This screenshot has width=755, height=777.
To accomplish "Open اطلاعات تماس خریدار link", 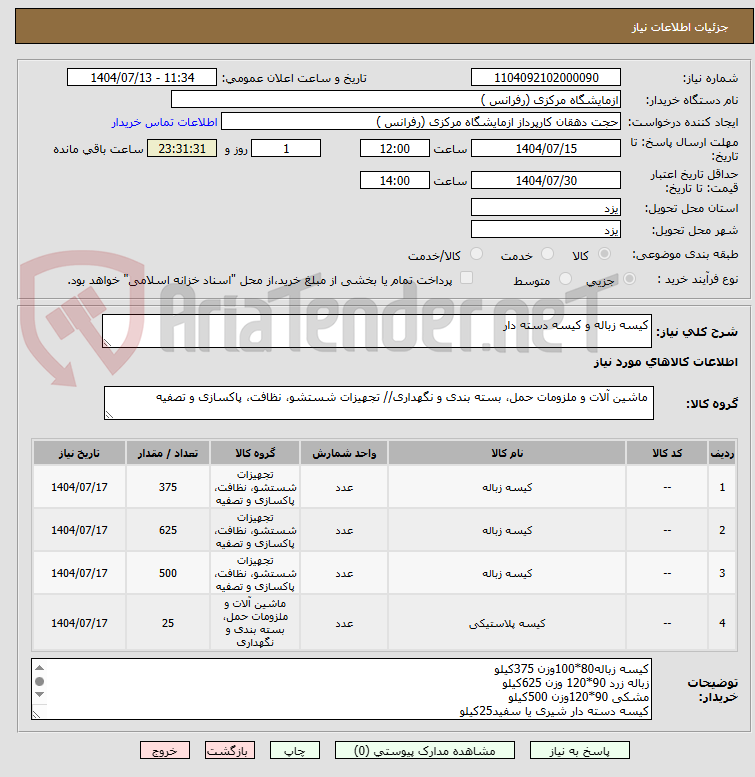I will point(164,122).
